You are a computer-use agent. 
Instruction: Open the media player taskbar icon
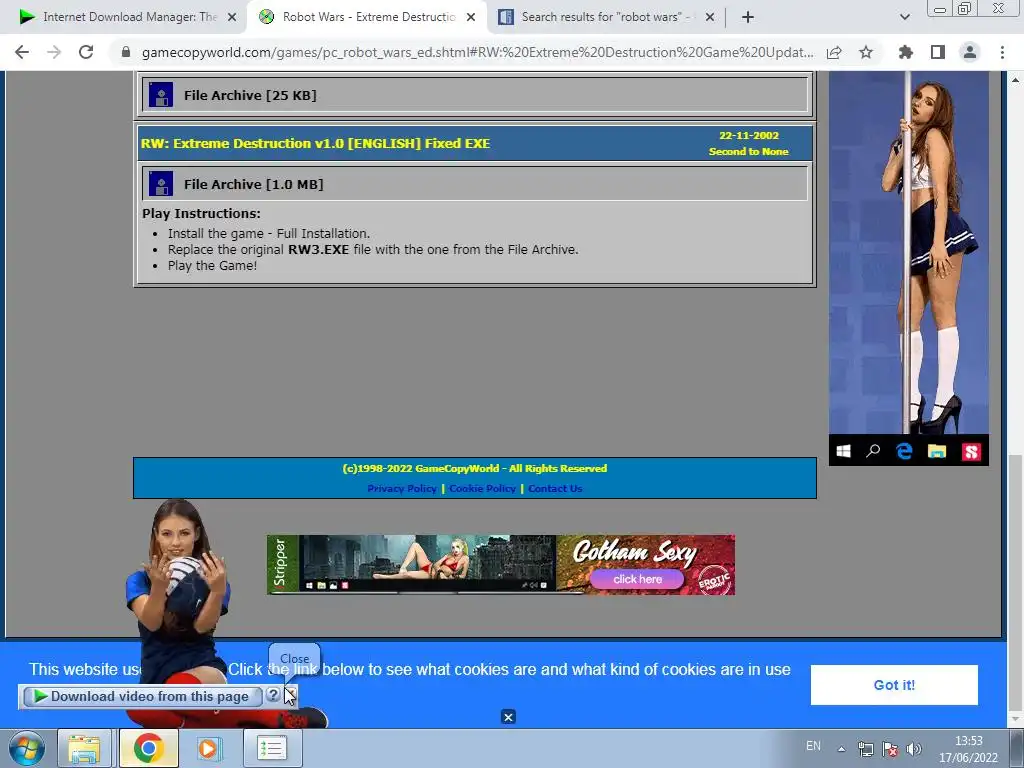click(x=209, y=748)
